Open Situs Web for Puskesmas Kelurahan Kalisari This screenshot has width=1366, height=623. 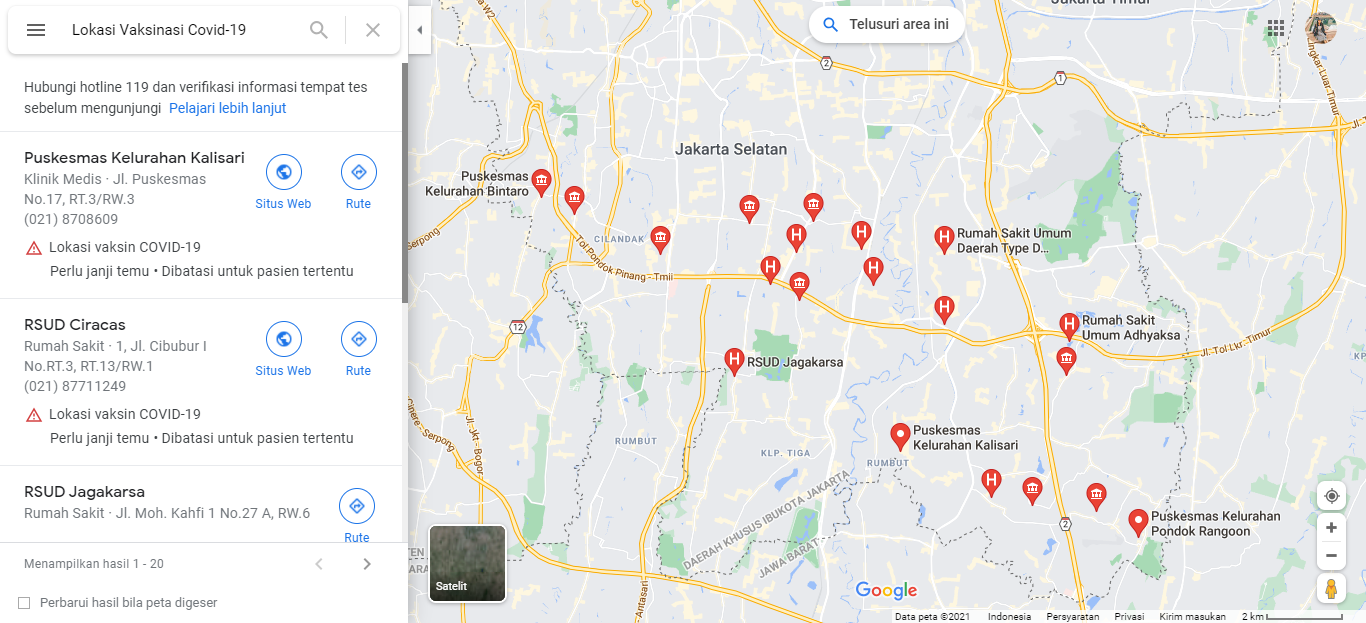(283, 183)
